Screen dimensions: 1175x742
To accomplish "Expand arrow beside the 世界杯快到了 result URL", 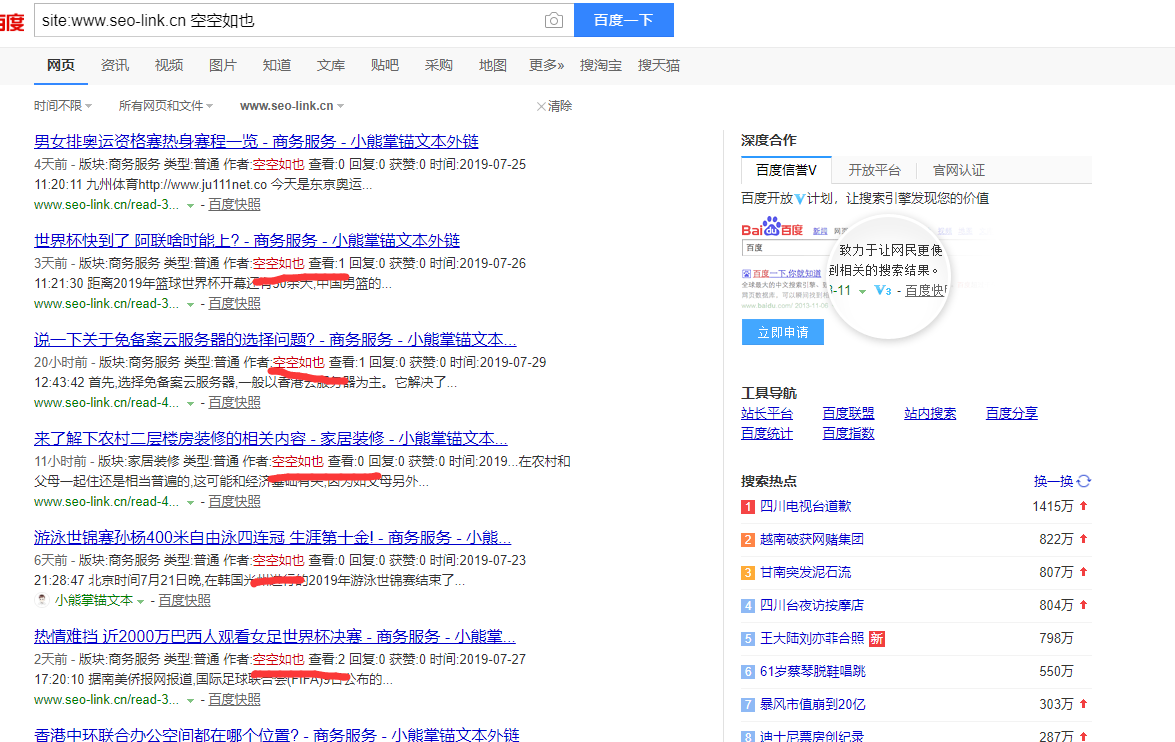I will 190,304.
